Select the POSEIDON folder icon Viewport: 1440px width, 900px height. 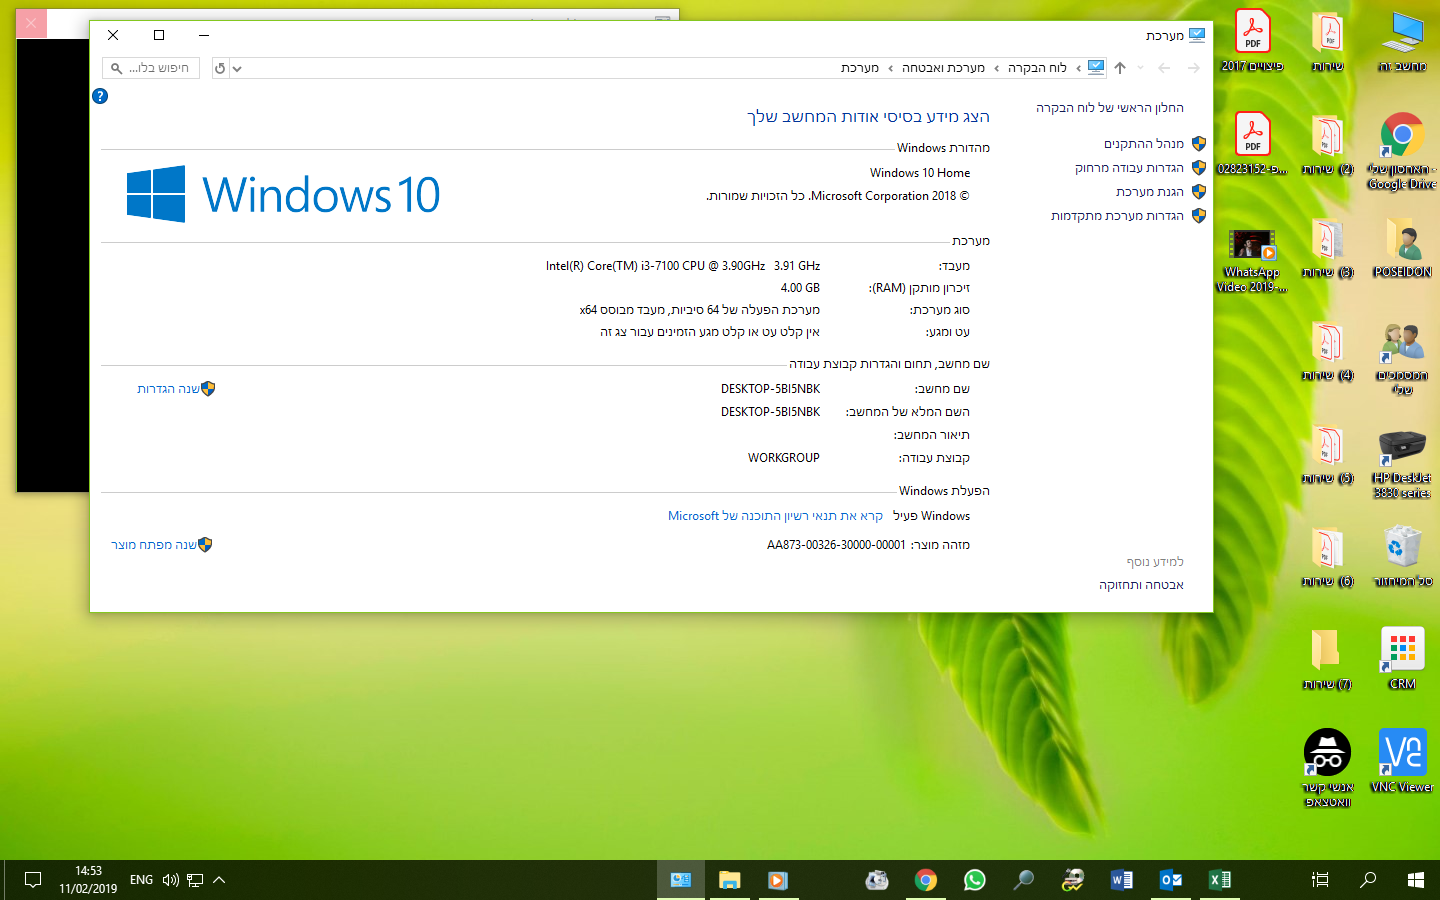(x=1402, y=246)
